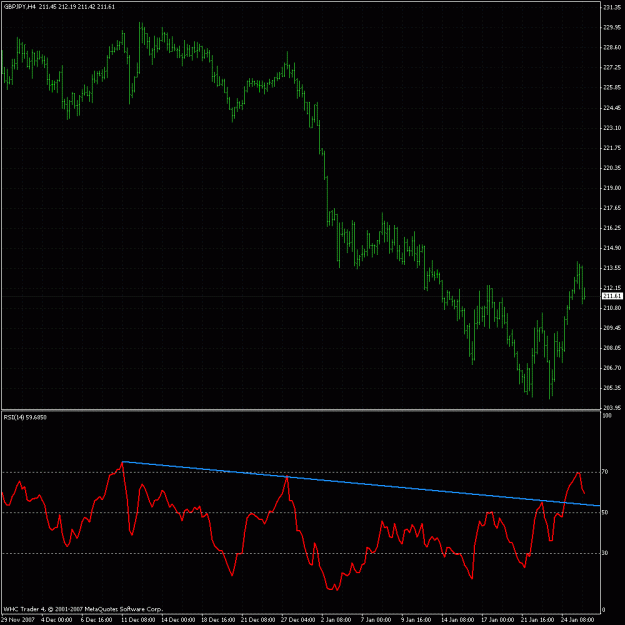Click the 2 Jan 08:00 time label
625x625 pixels.
point(336,620)
